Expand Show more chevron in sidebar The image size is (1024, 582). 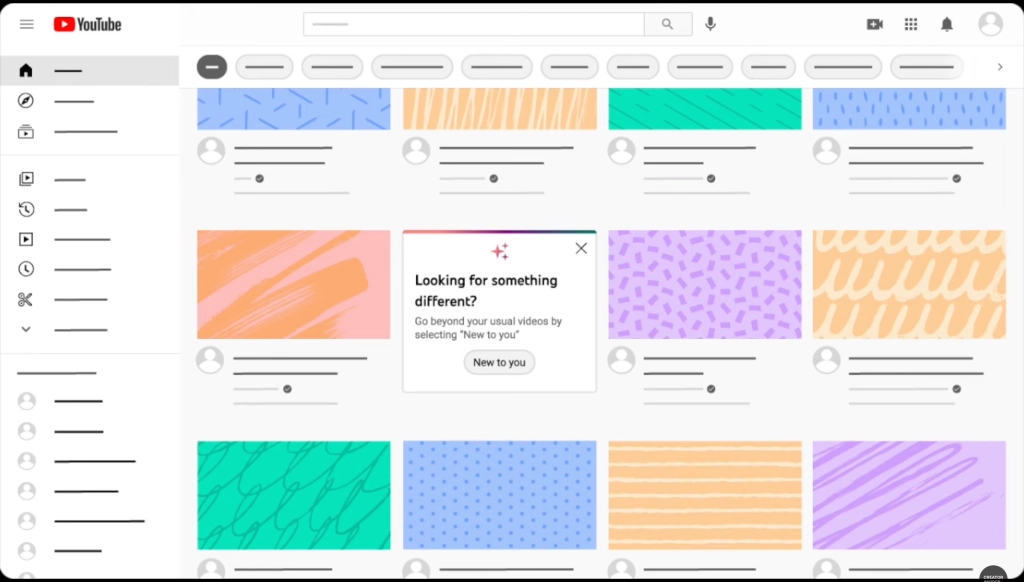(25, 329)
